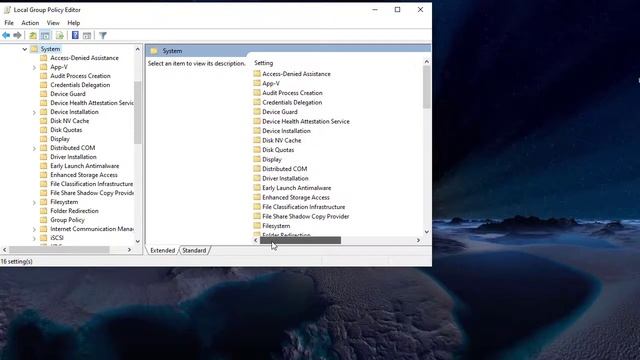Toggle Show/Hide Action Pane toolbar icon
This screenshot has width=640, height=360.
87,36
